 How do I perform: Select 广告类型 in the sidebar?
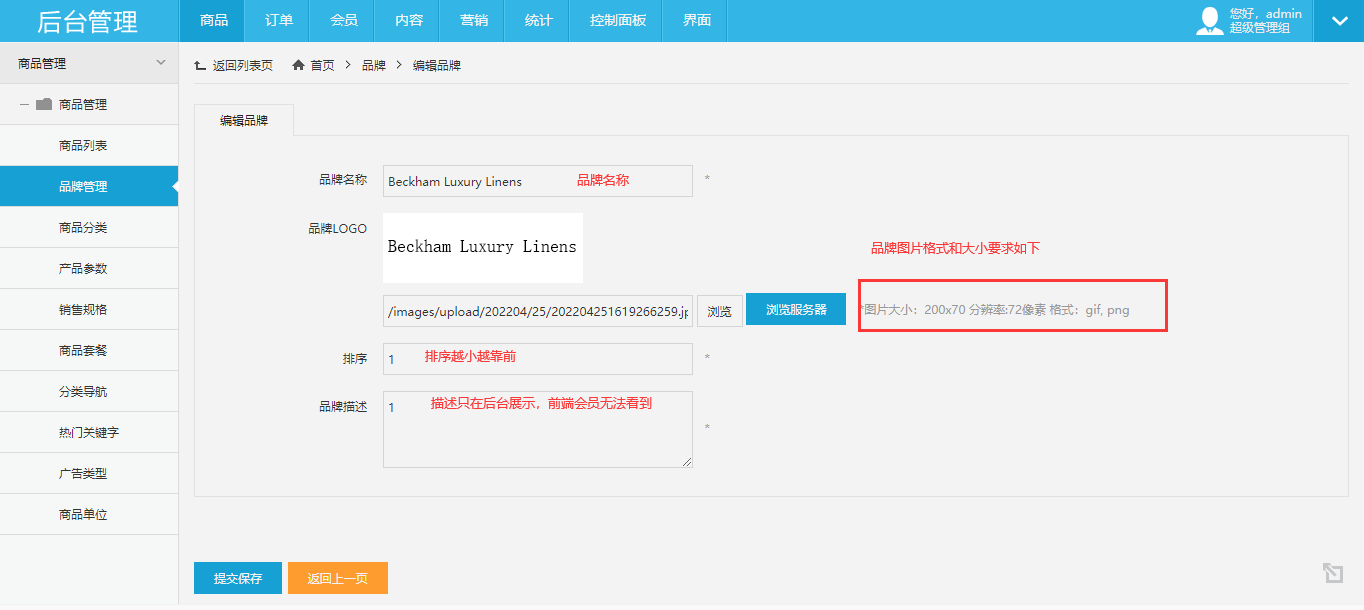coord(89,473)
